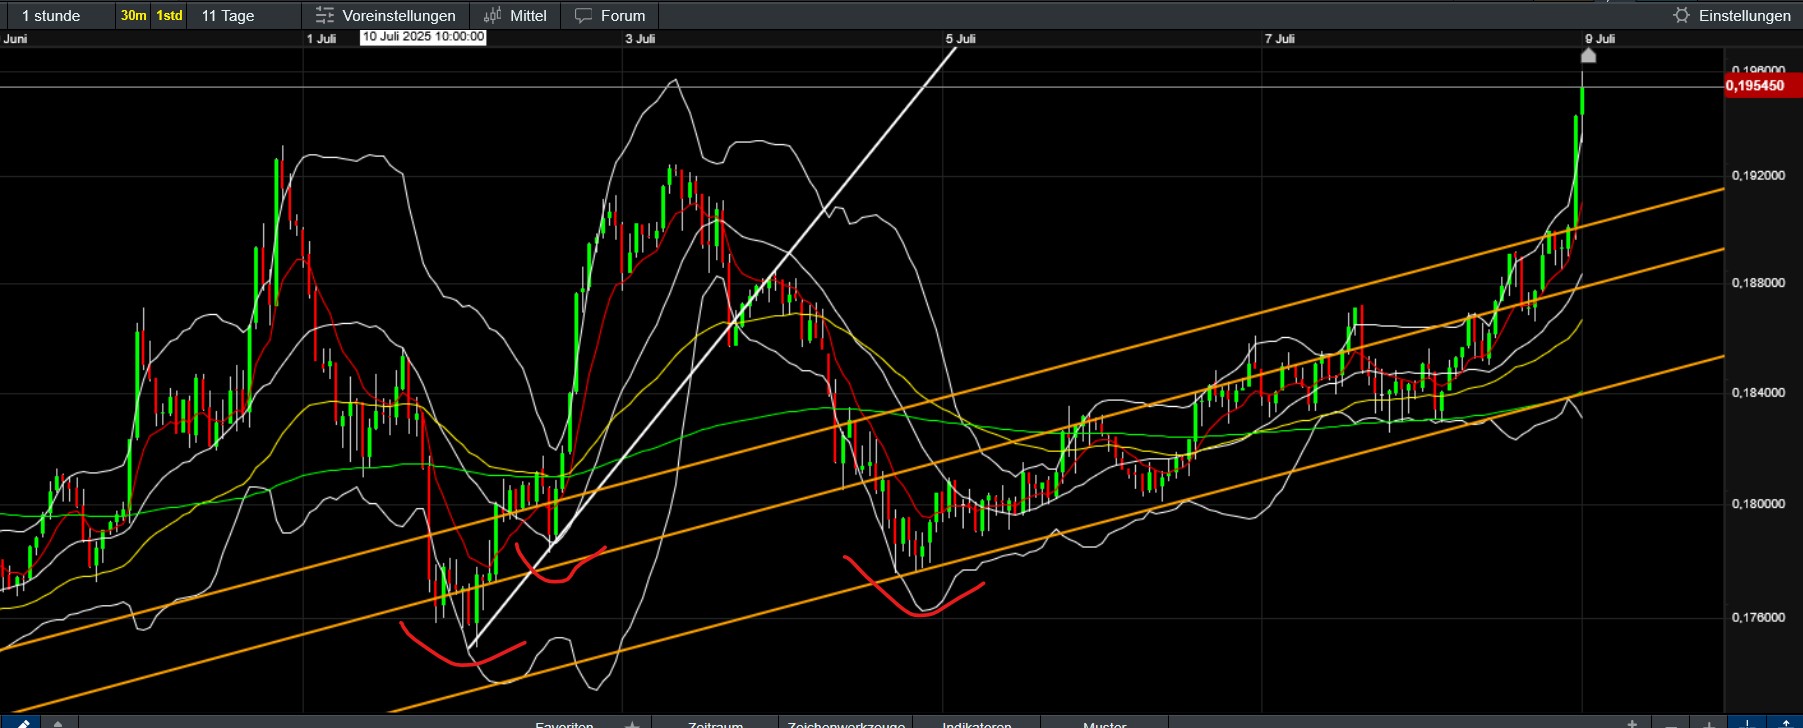Screen dimensions: 1803x728
Task: Click the '1 Juli' date axis label
Action: (x=321, y=39)
